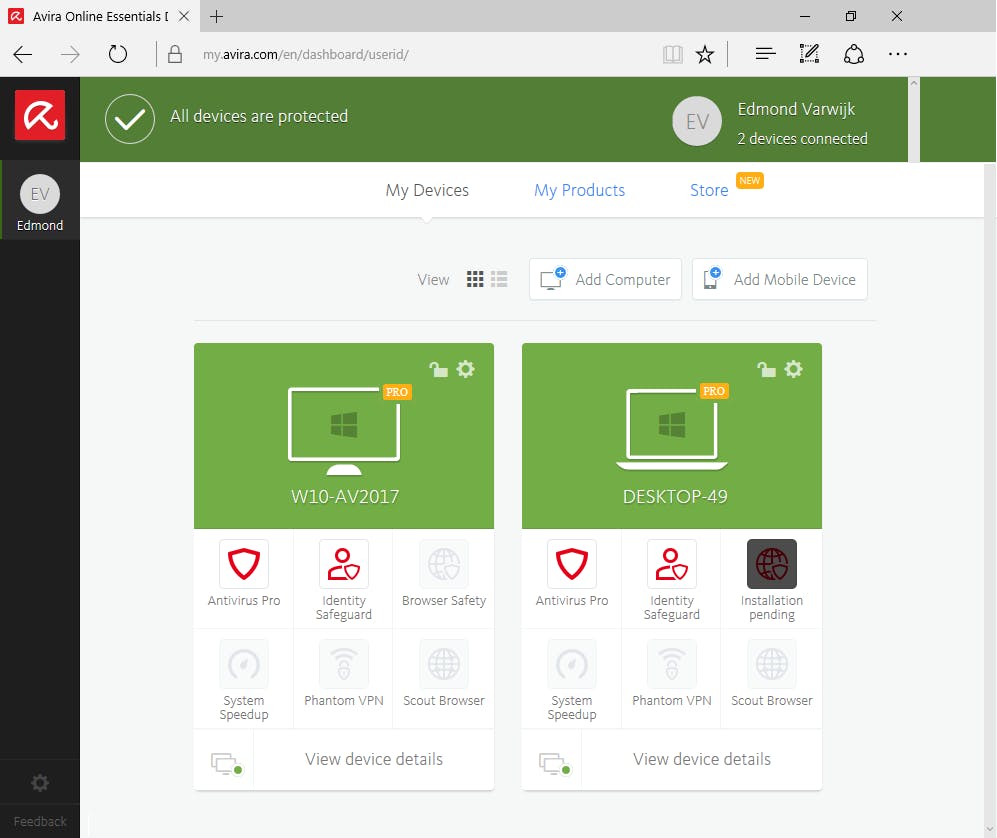Toggle reading view in the address bar
Viewport: 997px width, 838px height.
pos(673,55)
